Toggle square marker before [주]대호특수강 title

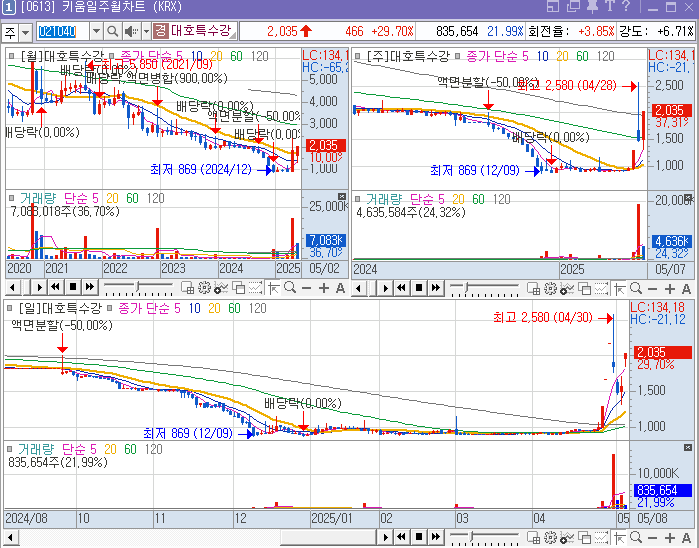pos(358,57)
